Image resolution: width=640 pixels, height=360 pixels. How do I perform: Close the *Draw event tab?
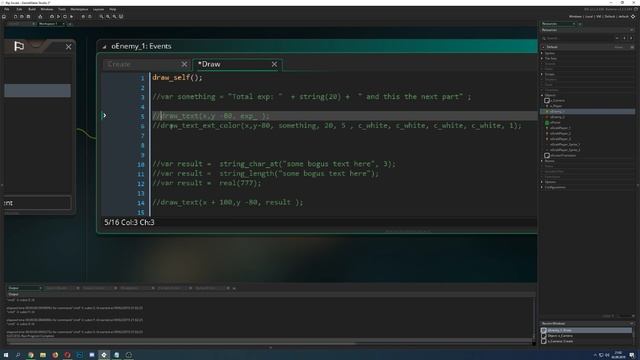(274, 64)
